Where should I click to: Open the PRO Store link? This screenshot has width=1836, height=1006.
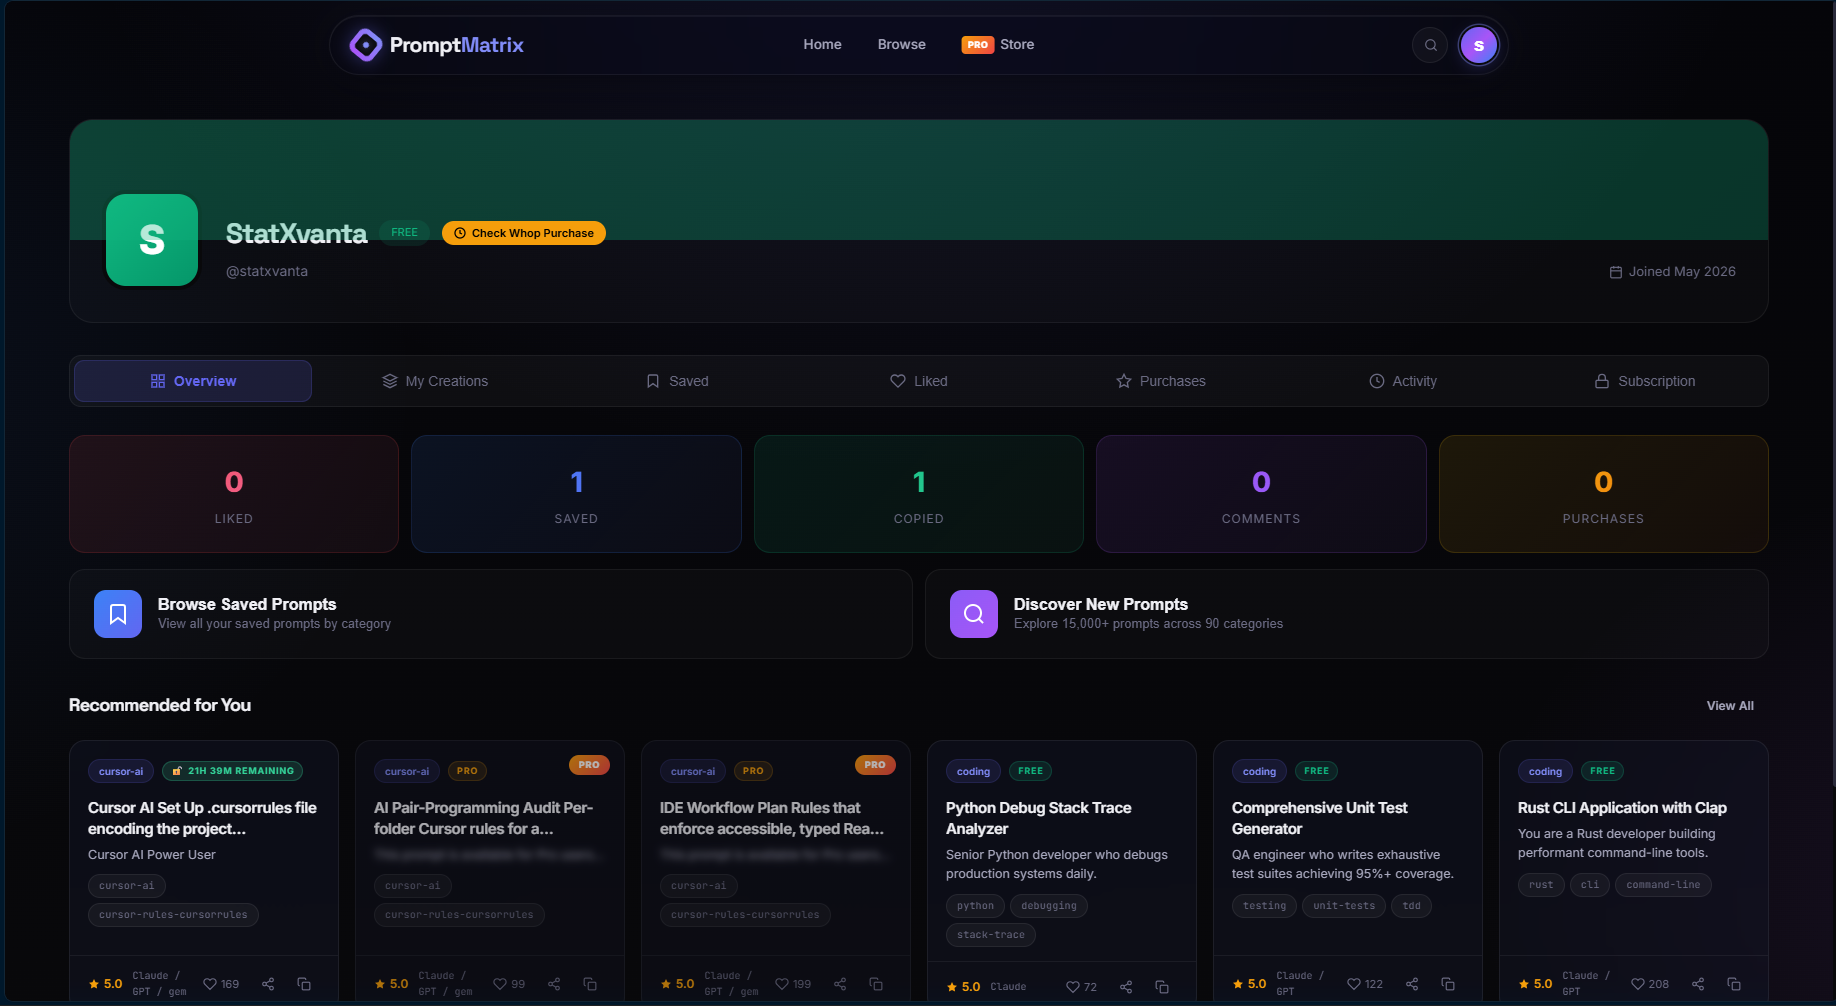(x=998, y=45)
